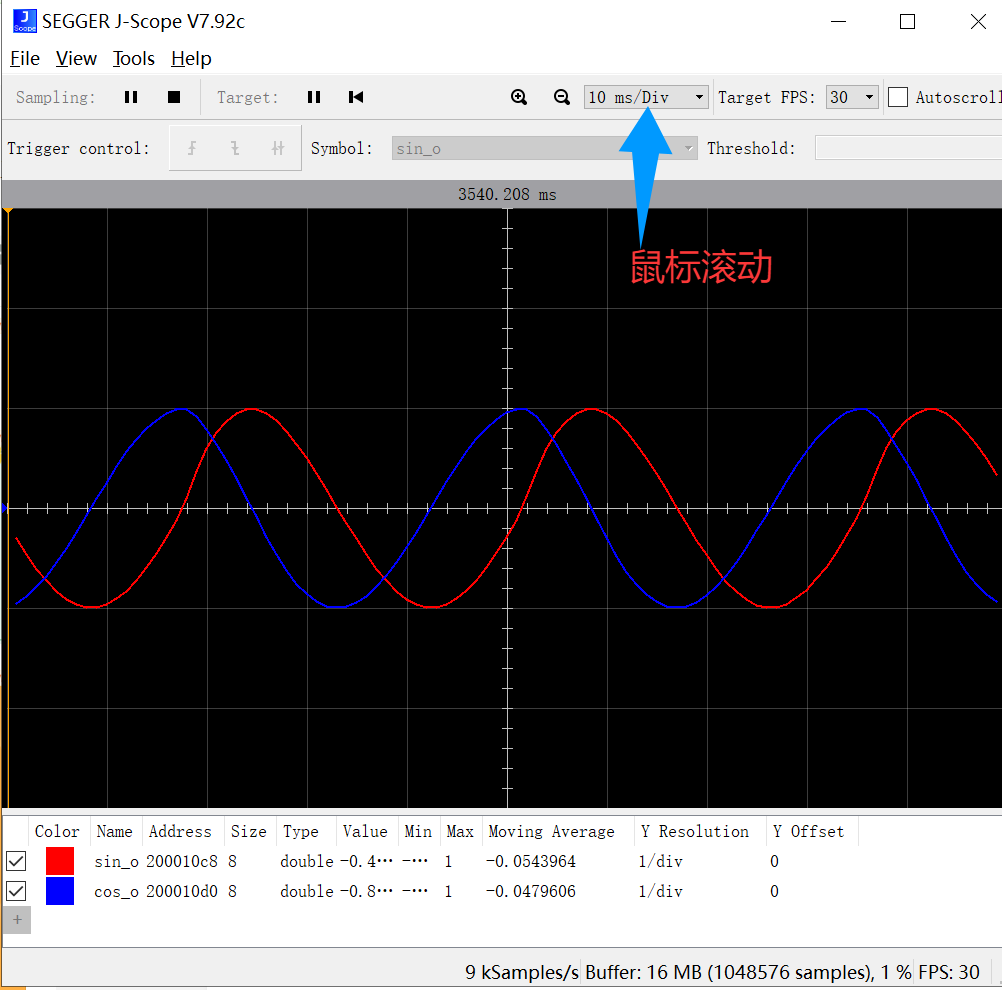Open the Target FPS 30 dropdown
The image size is (1002, 990).
pos(852,97)
